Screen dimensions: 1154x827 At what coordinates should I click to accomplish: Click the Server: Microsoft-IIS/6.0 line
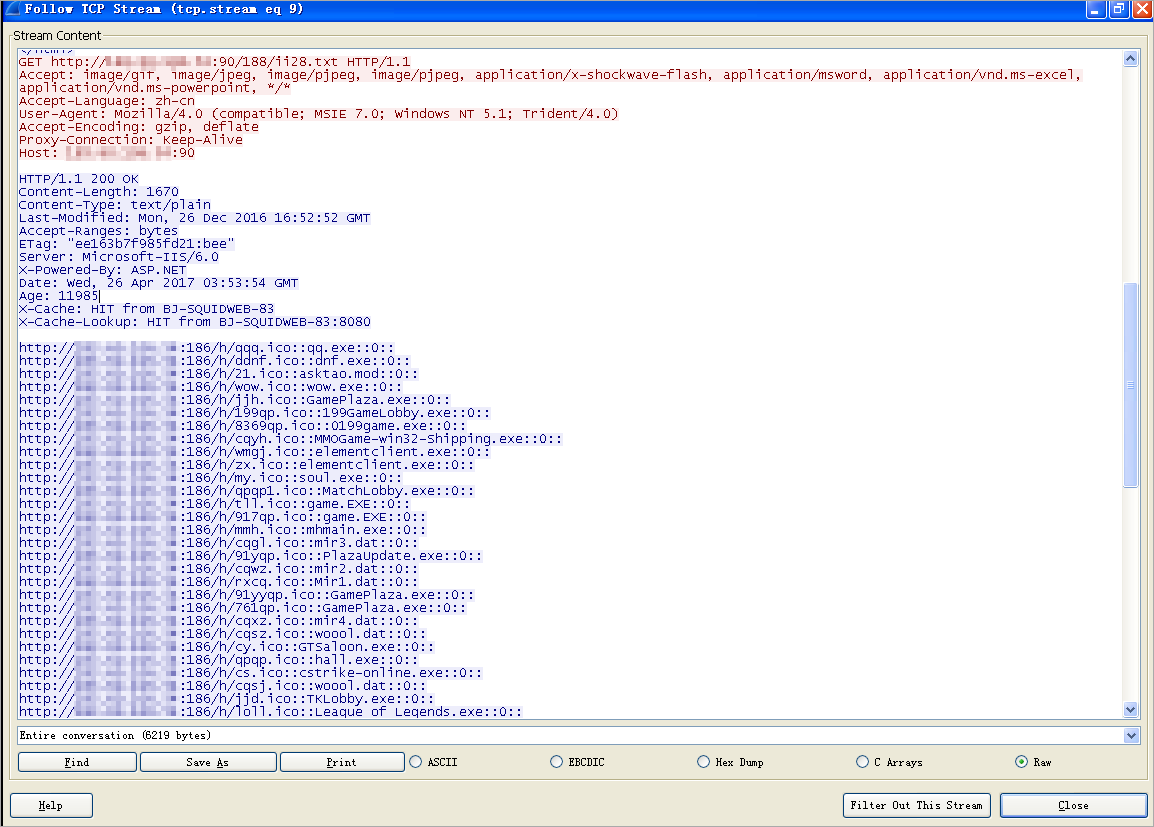coord(118,257)
